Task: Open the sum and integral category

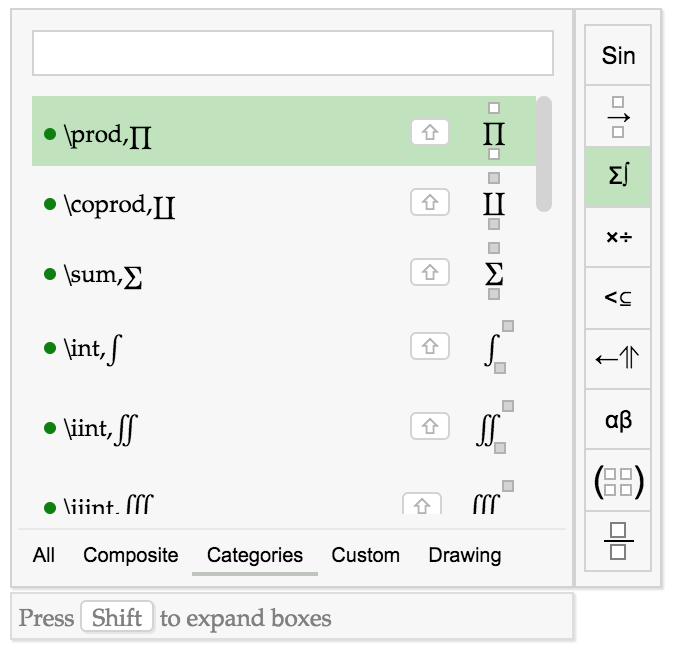Action: point(618,177)
